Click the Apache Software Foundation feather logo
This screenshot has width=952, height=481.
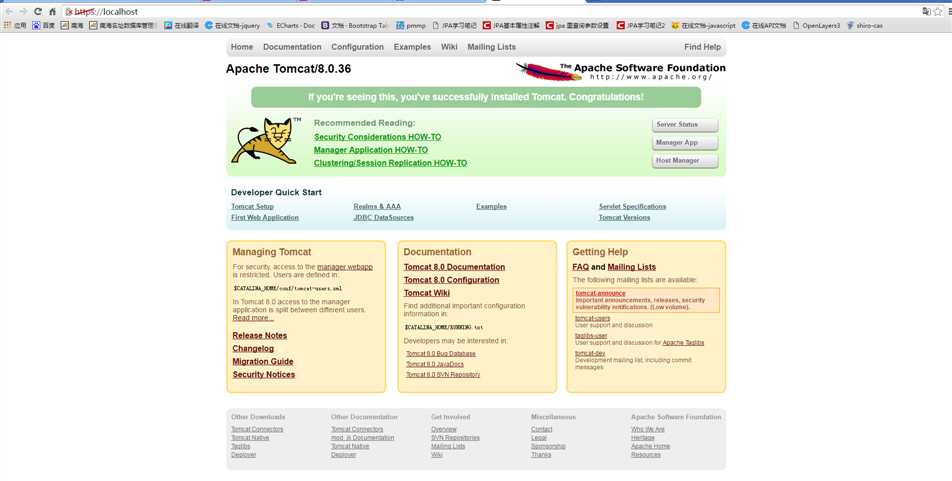coord(620,71)
